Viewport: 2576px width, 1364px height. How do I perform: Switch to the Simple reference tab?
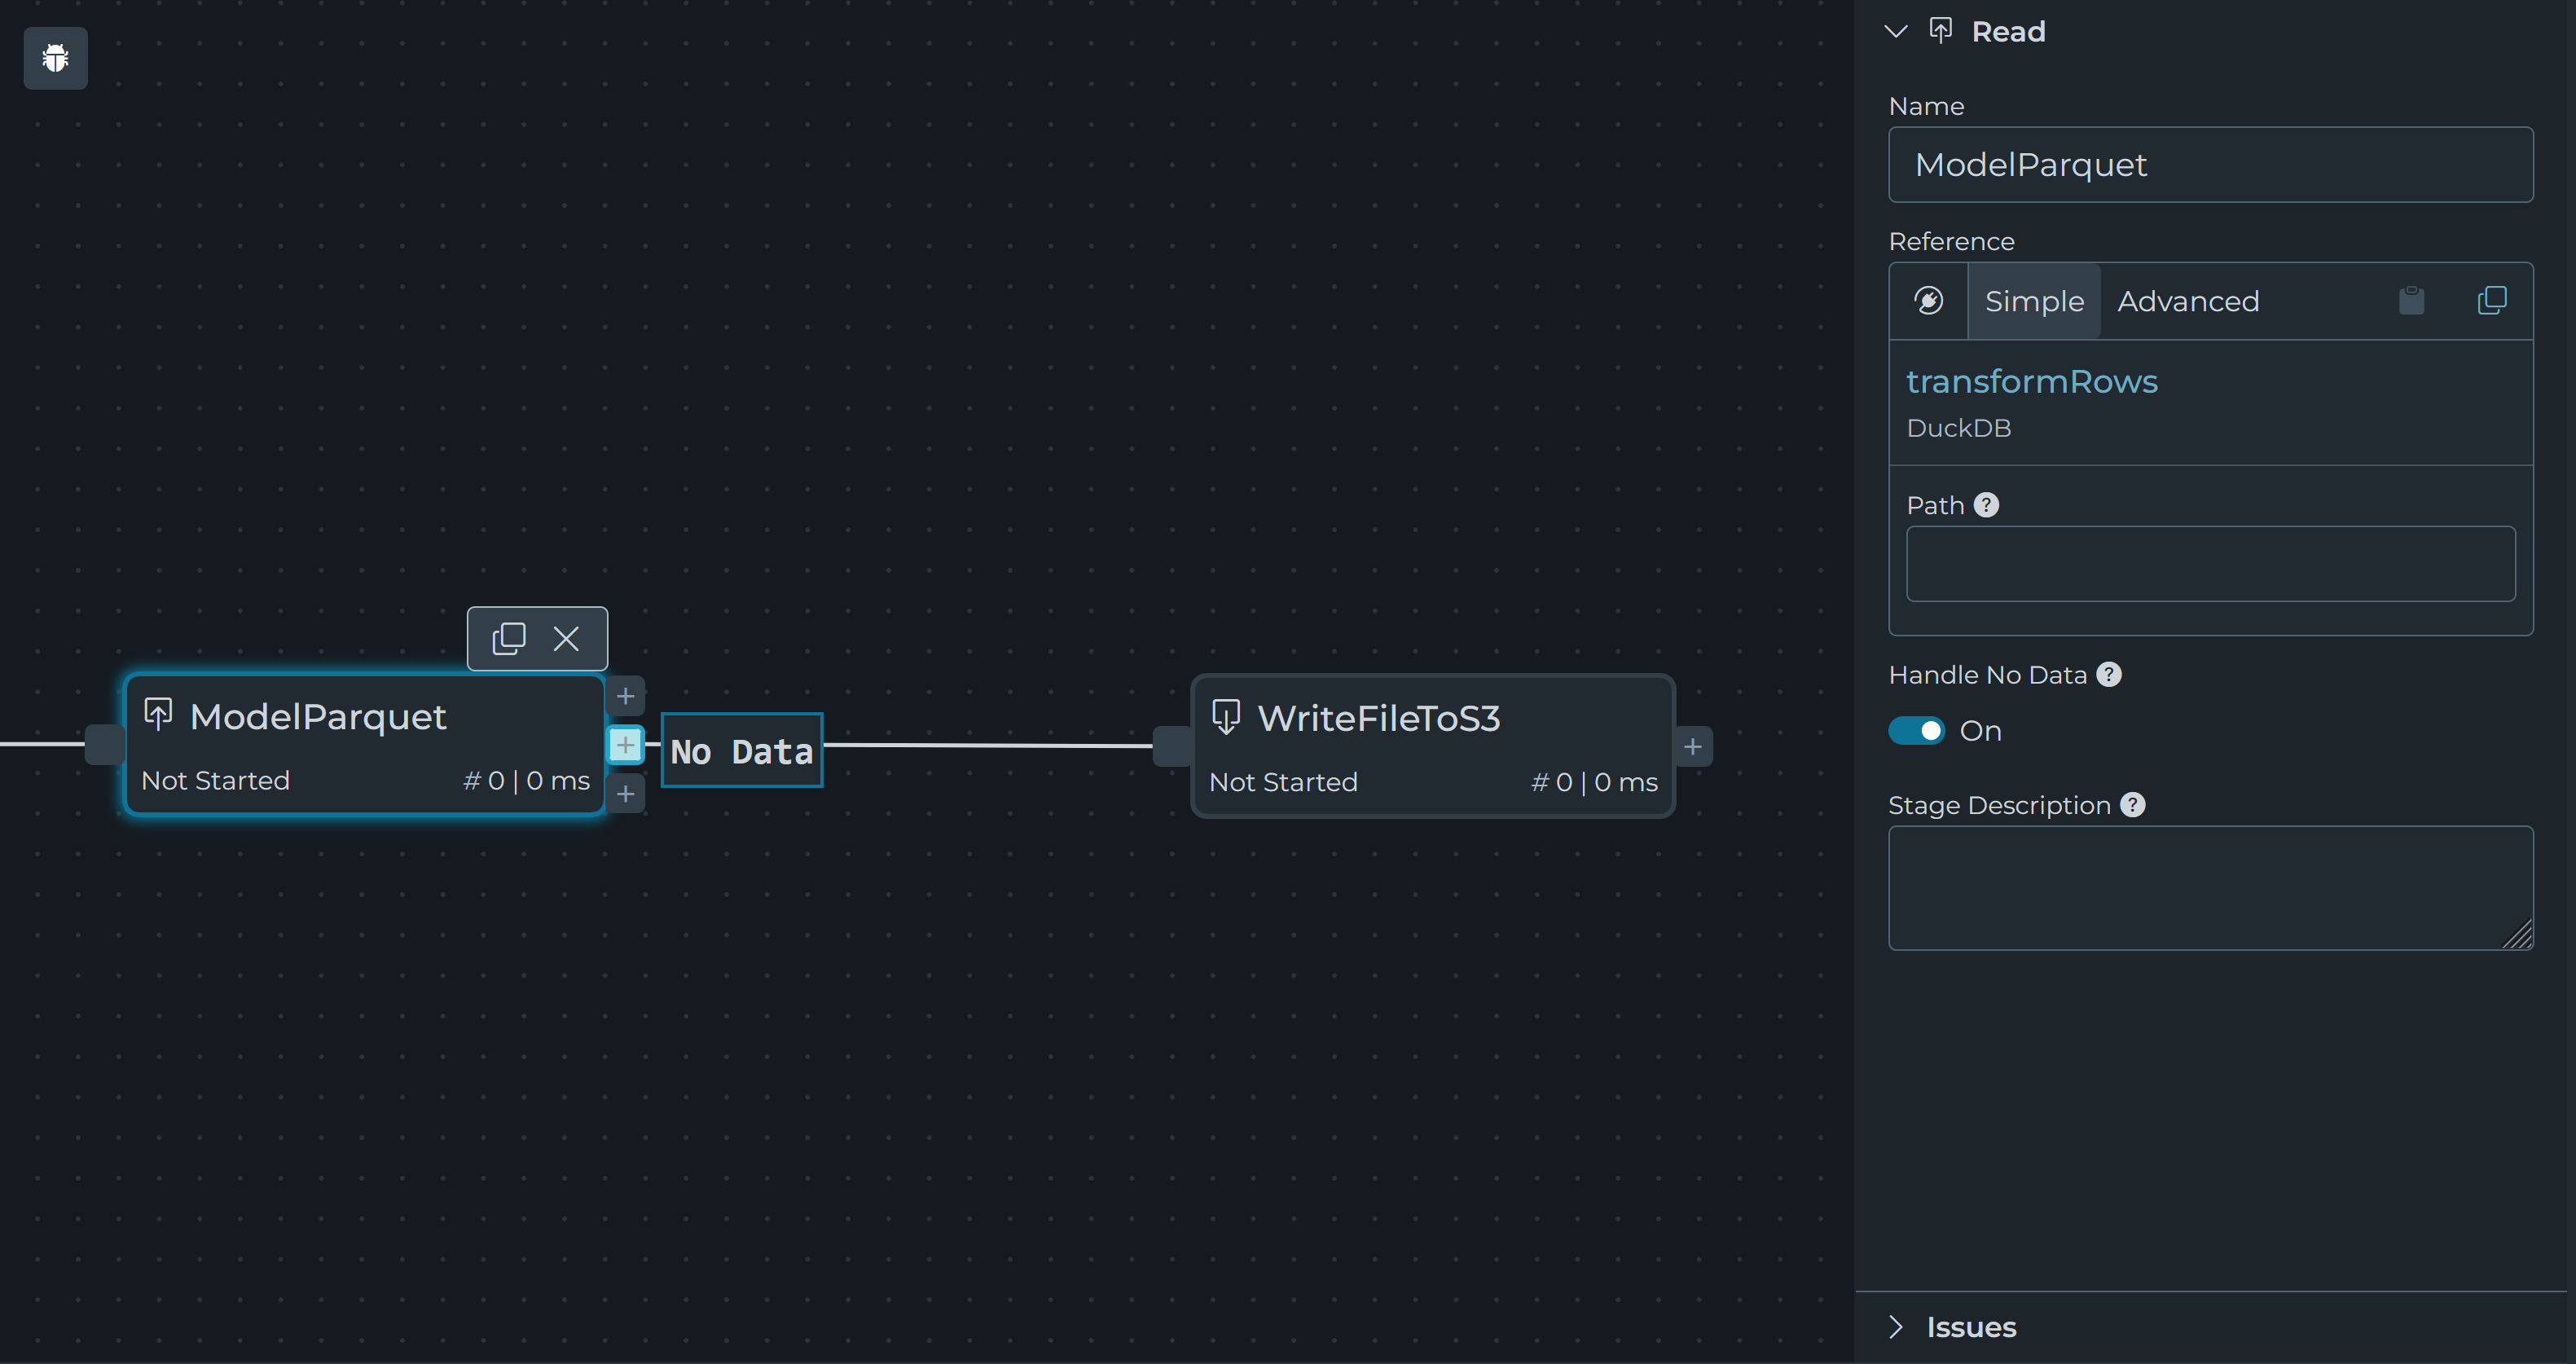click(2035, 301)
